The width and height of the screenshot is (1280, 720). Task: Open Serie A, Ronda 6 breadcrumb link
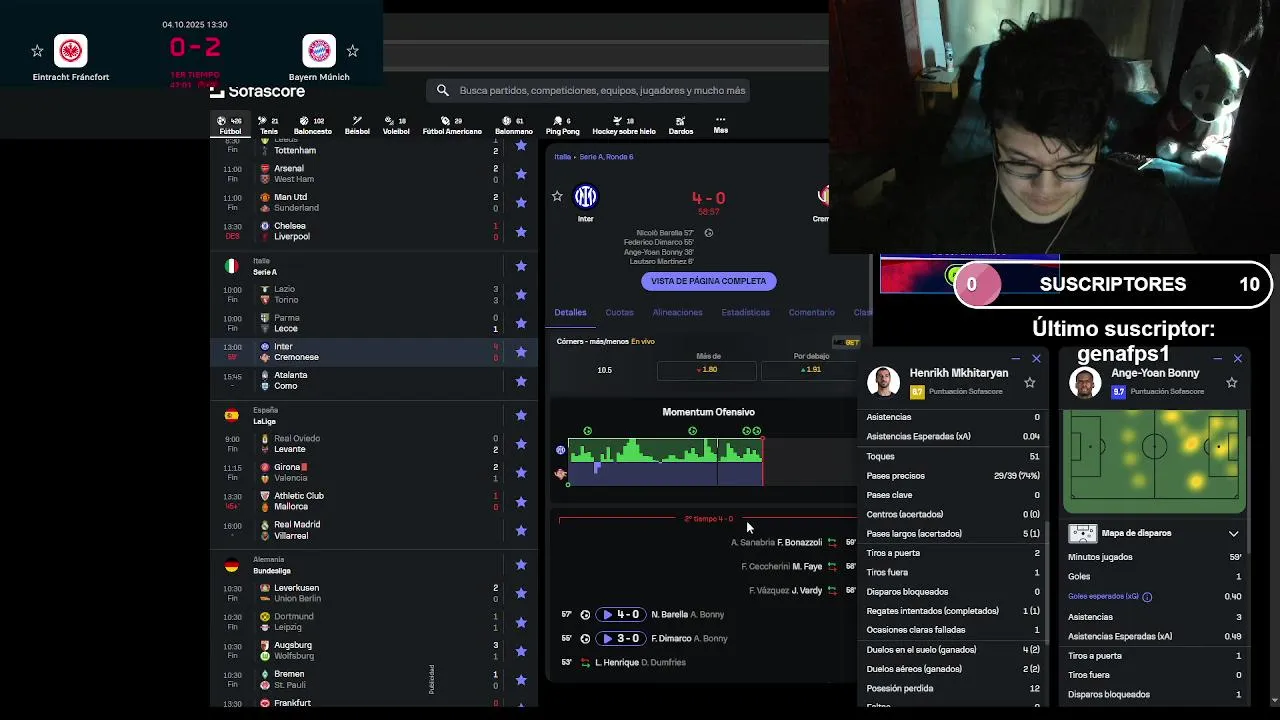pos(606,157)
